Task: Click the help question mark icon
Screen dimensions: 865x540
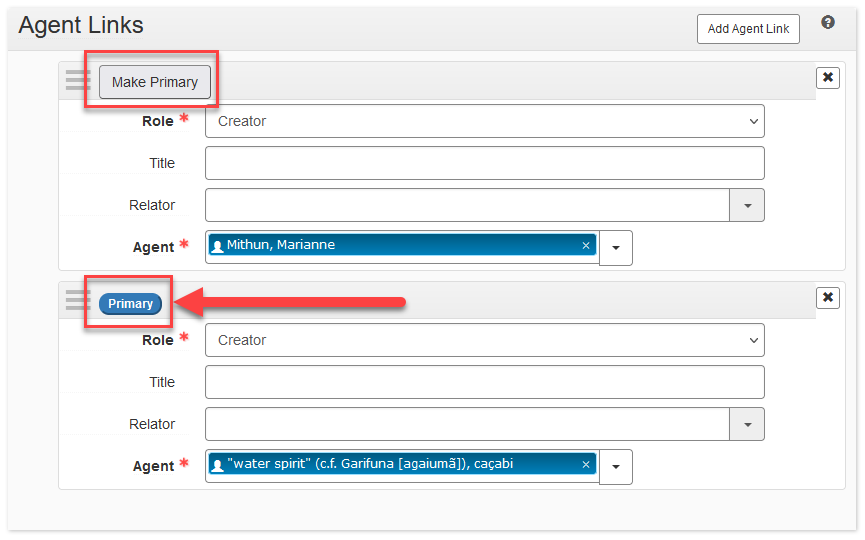Action: (x=828, y=23)
